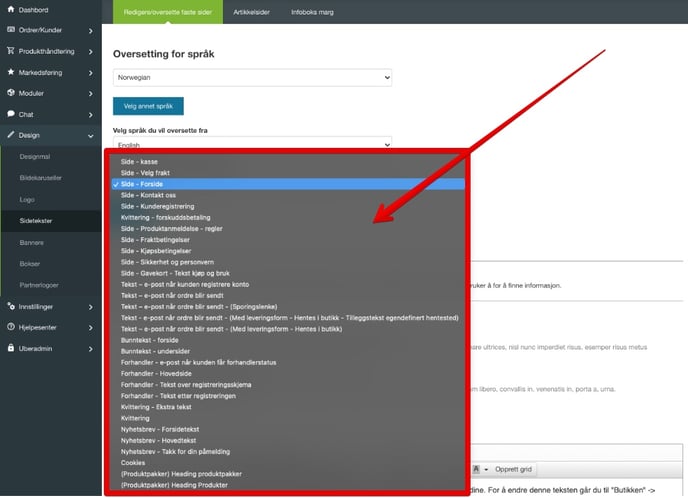
Task: Select 'Cookies' option in list
Action: click(288, 463)
